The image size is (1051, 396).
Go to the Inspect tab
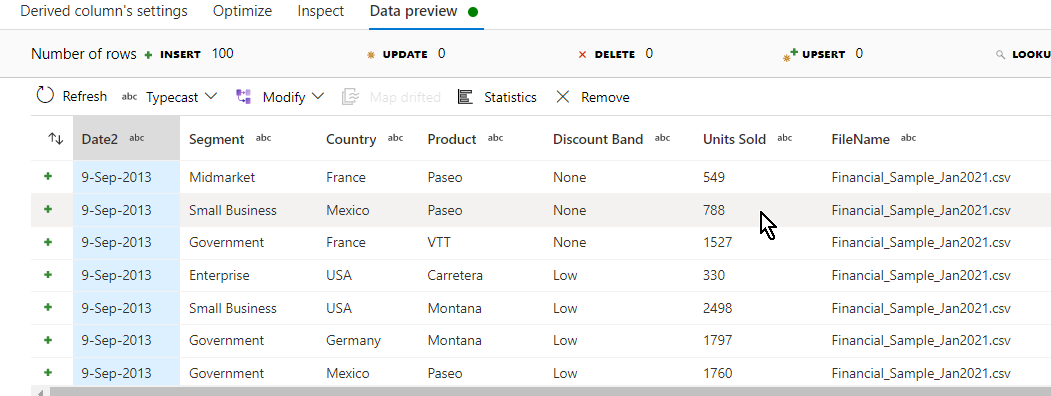320,11
